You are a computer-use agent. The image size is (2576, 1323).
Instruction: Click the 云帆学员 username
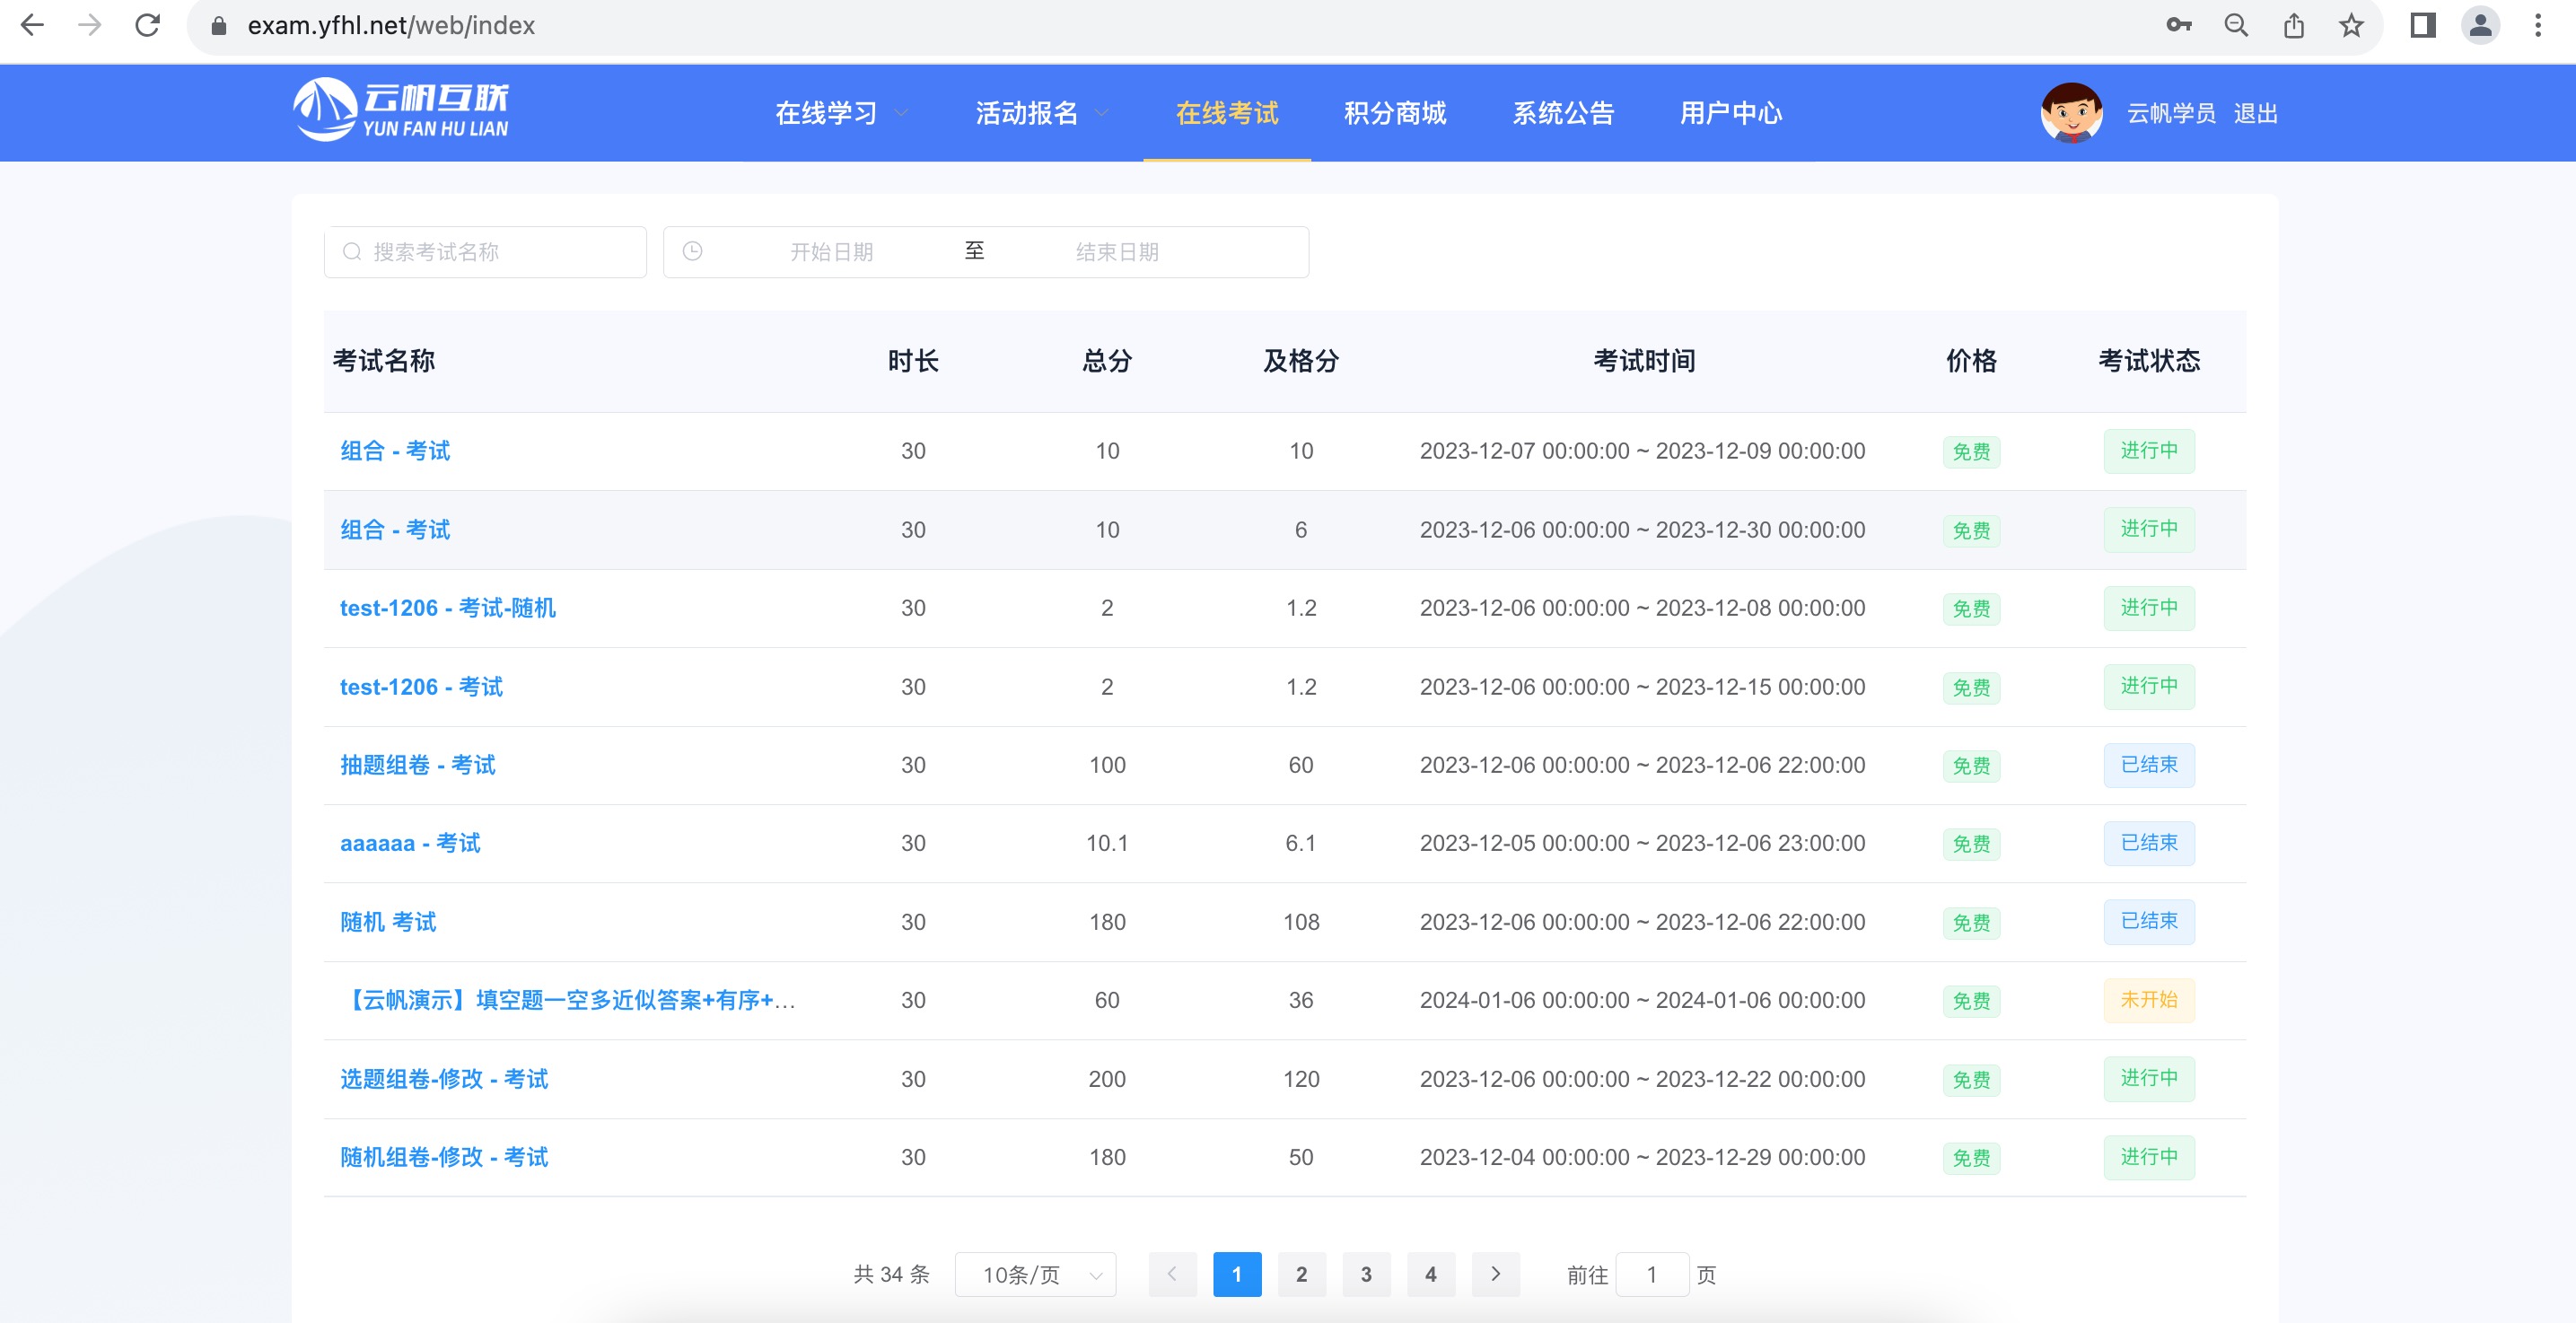pyautogui.click(x=2170, y=114)
